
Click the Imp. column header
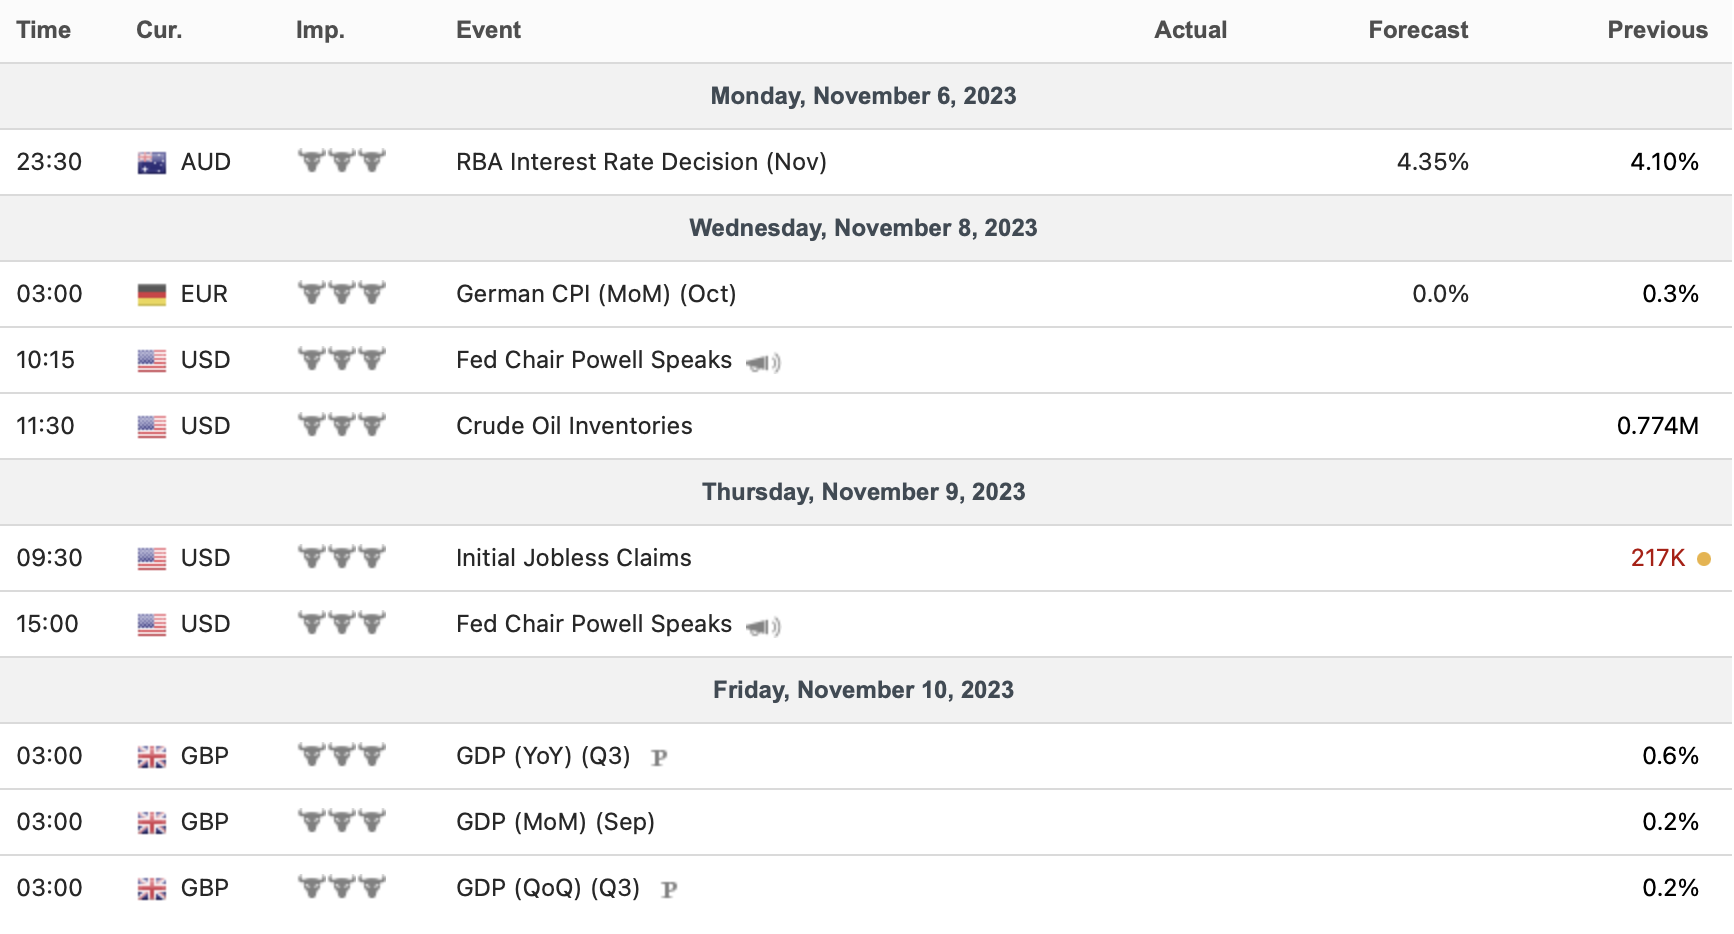[320, 30]
